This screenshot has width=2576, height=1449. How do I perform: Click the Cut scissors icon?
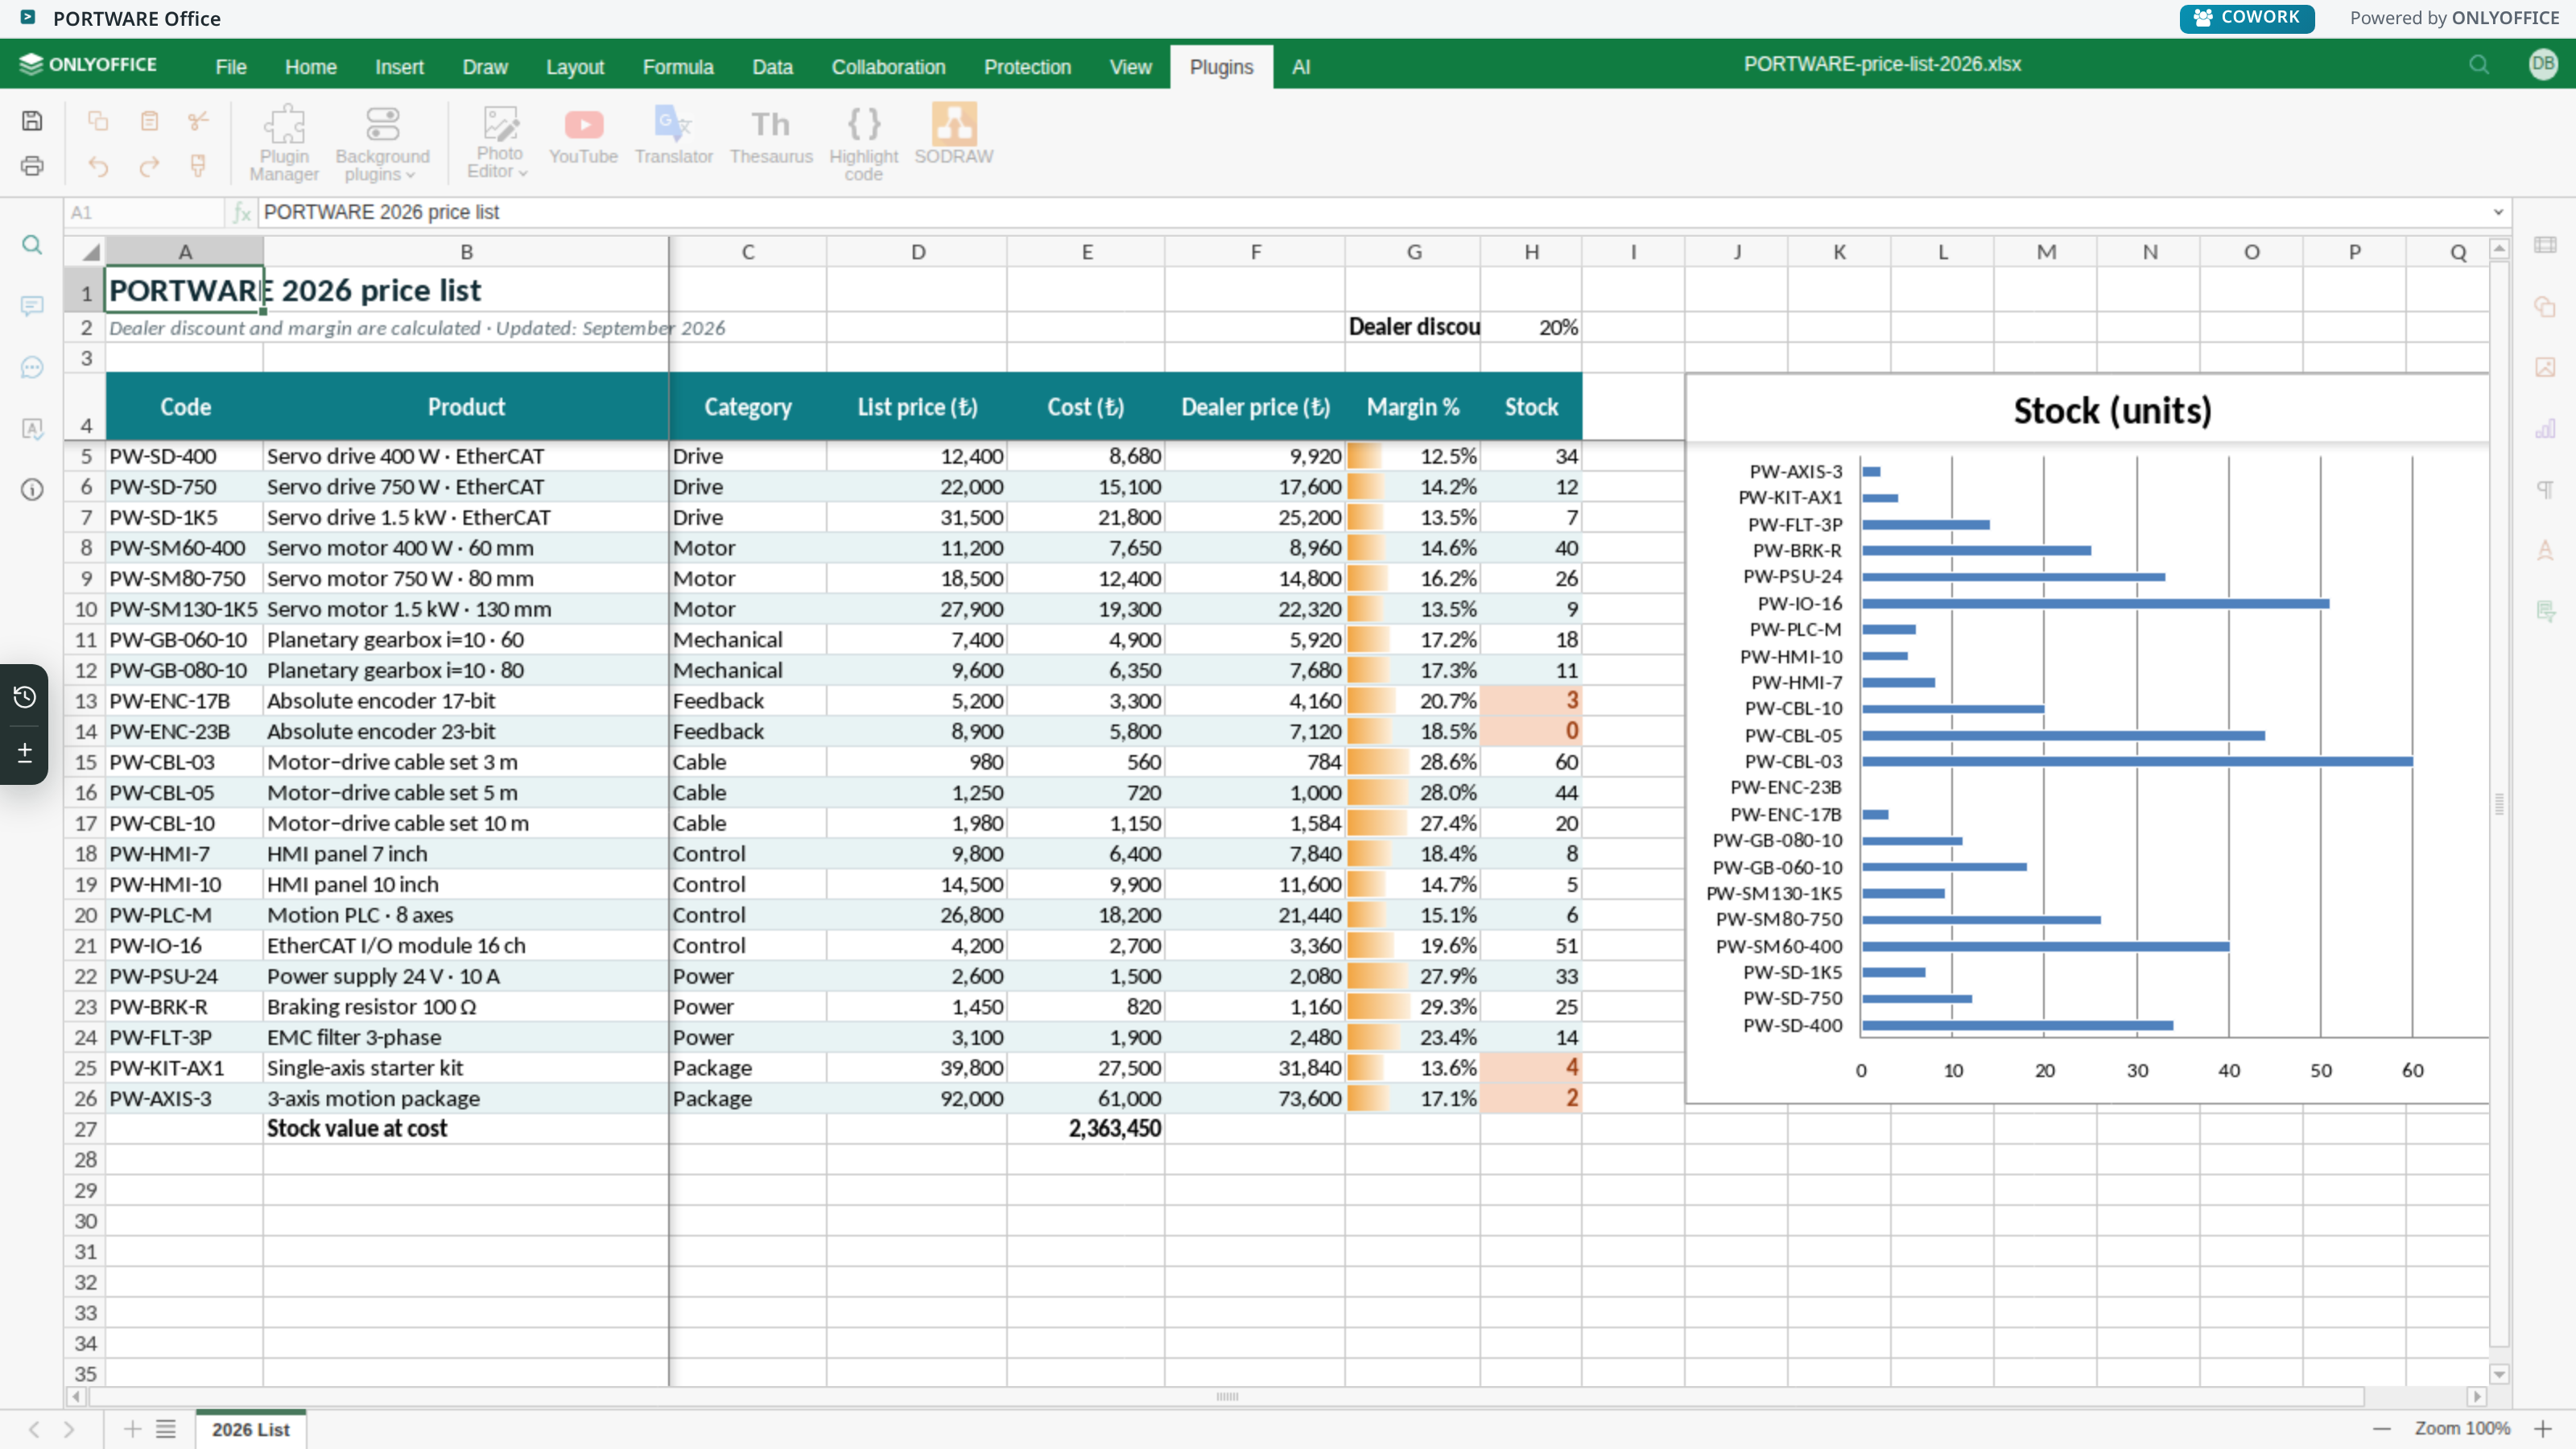pos(198,121)
